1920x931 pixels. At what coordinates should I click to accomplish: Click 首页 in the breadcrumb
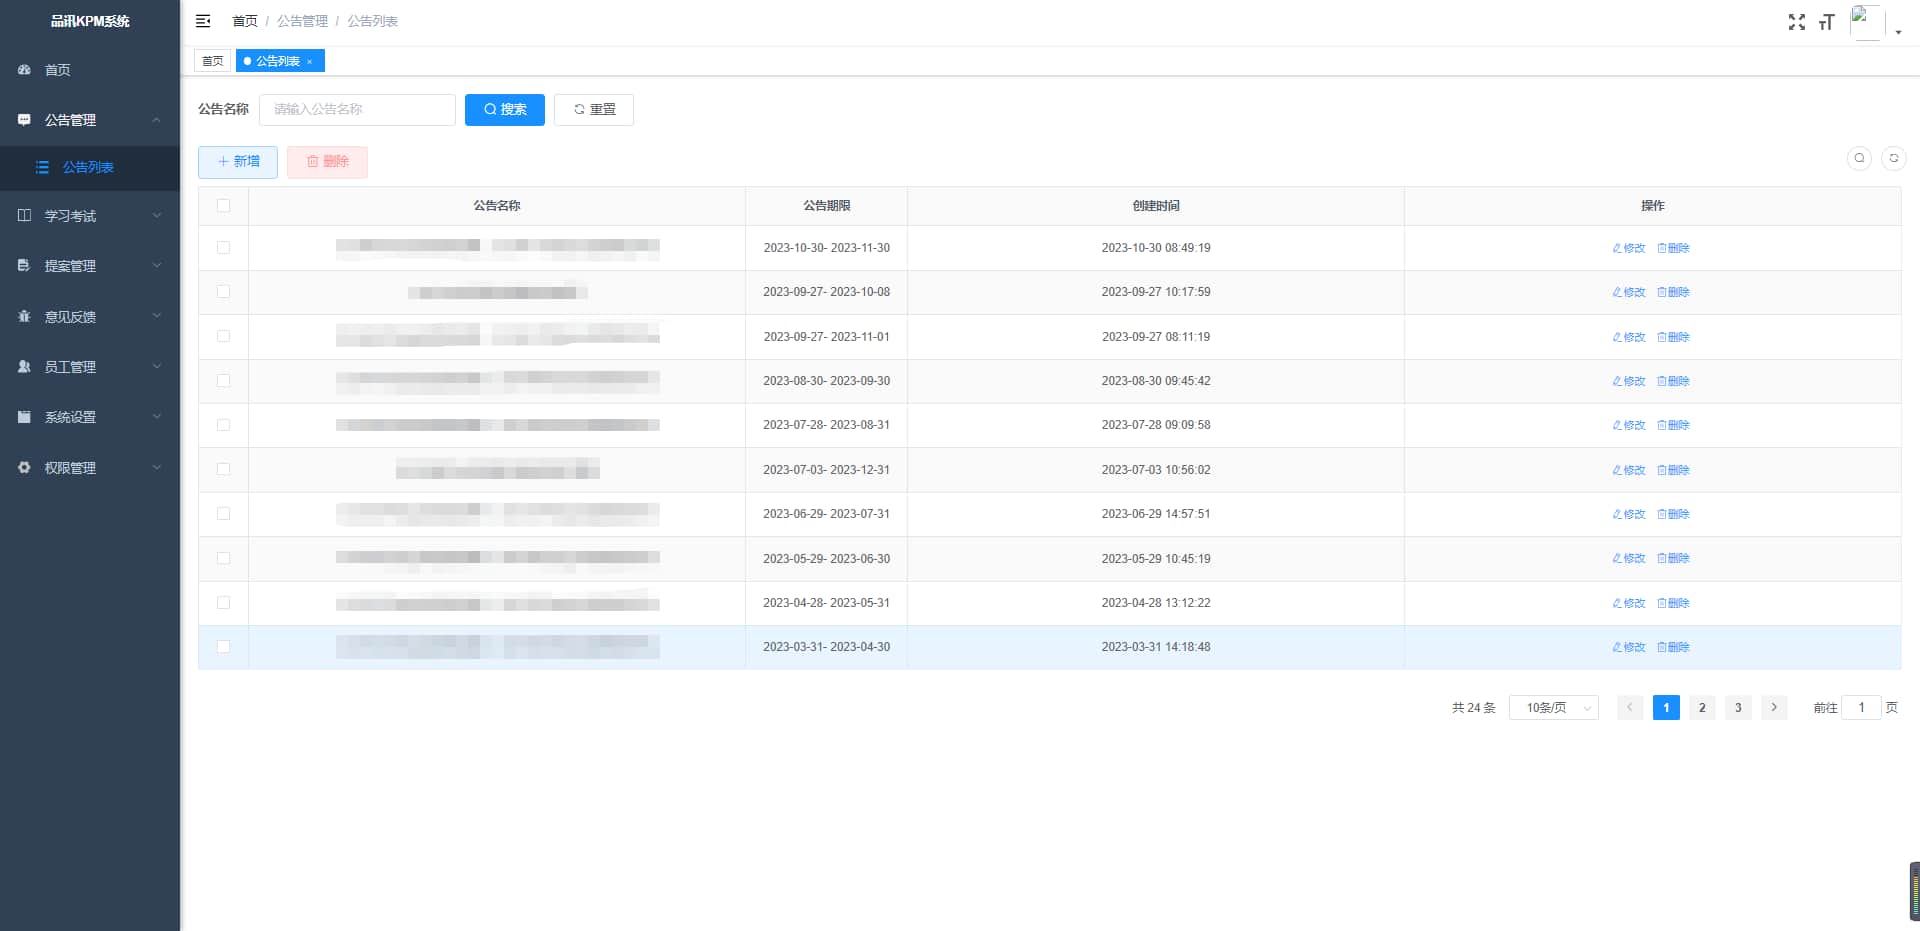245,21
